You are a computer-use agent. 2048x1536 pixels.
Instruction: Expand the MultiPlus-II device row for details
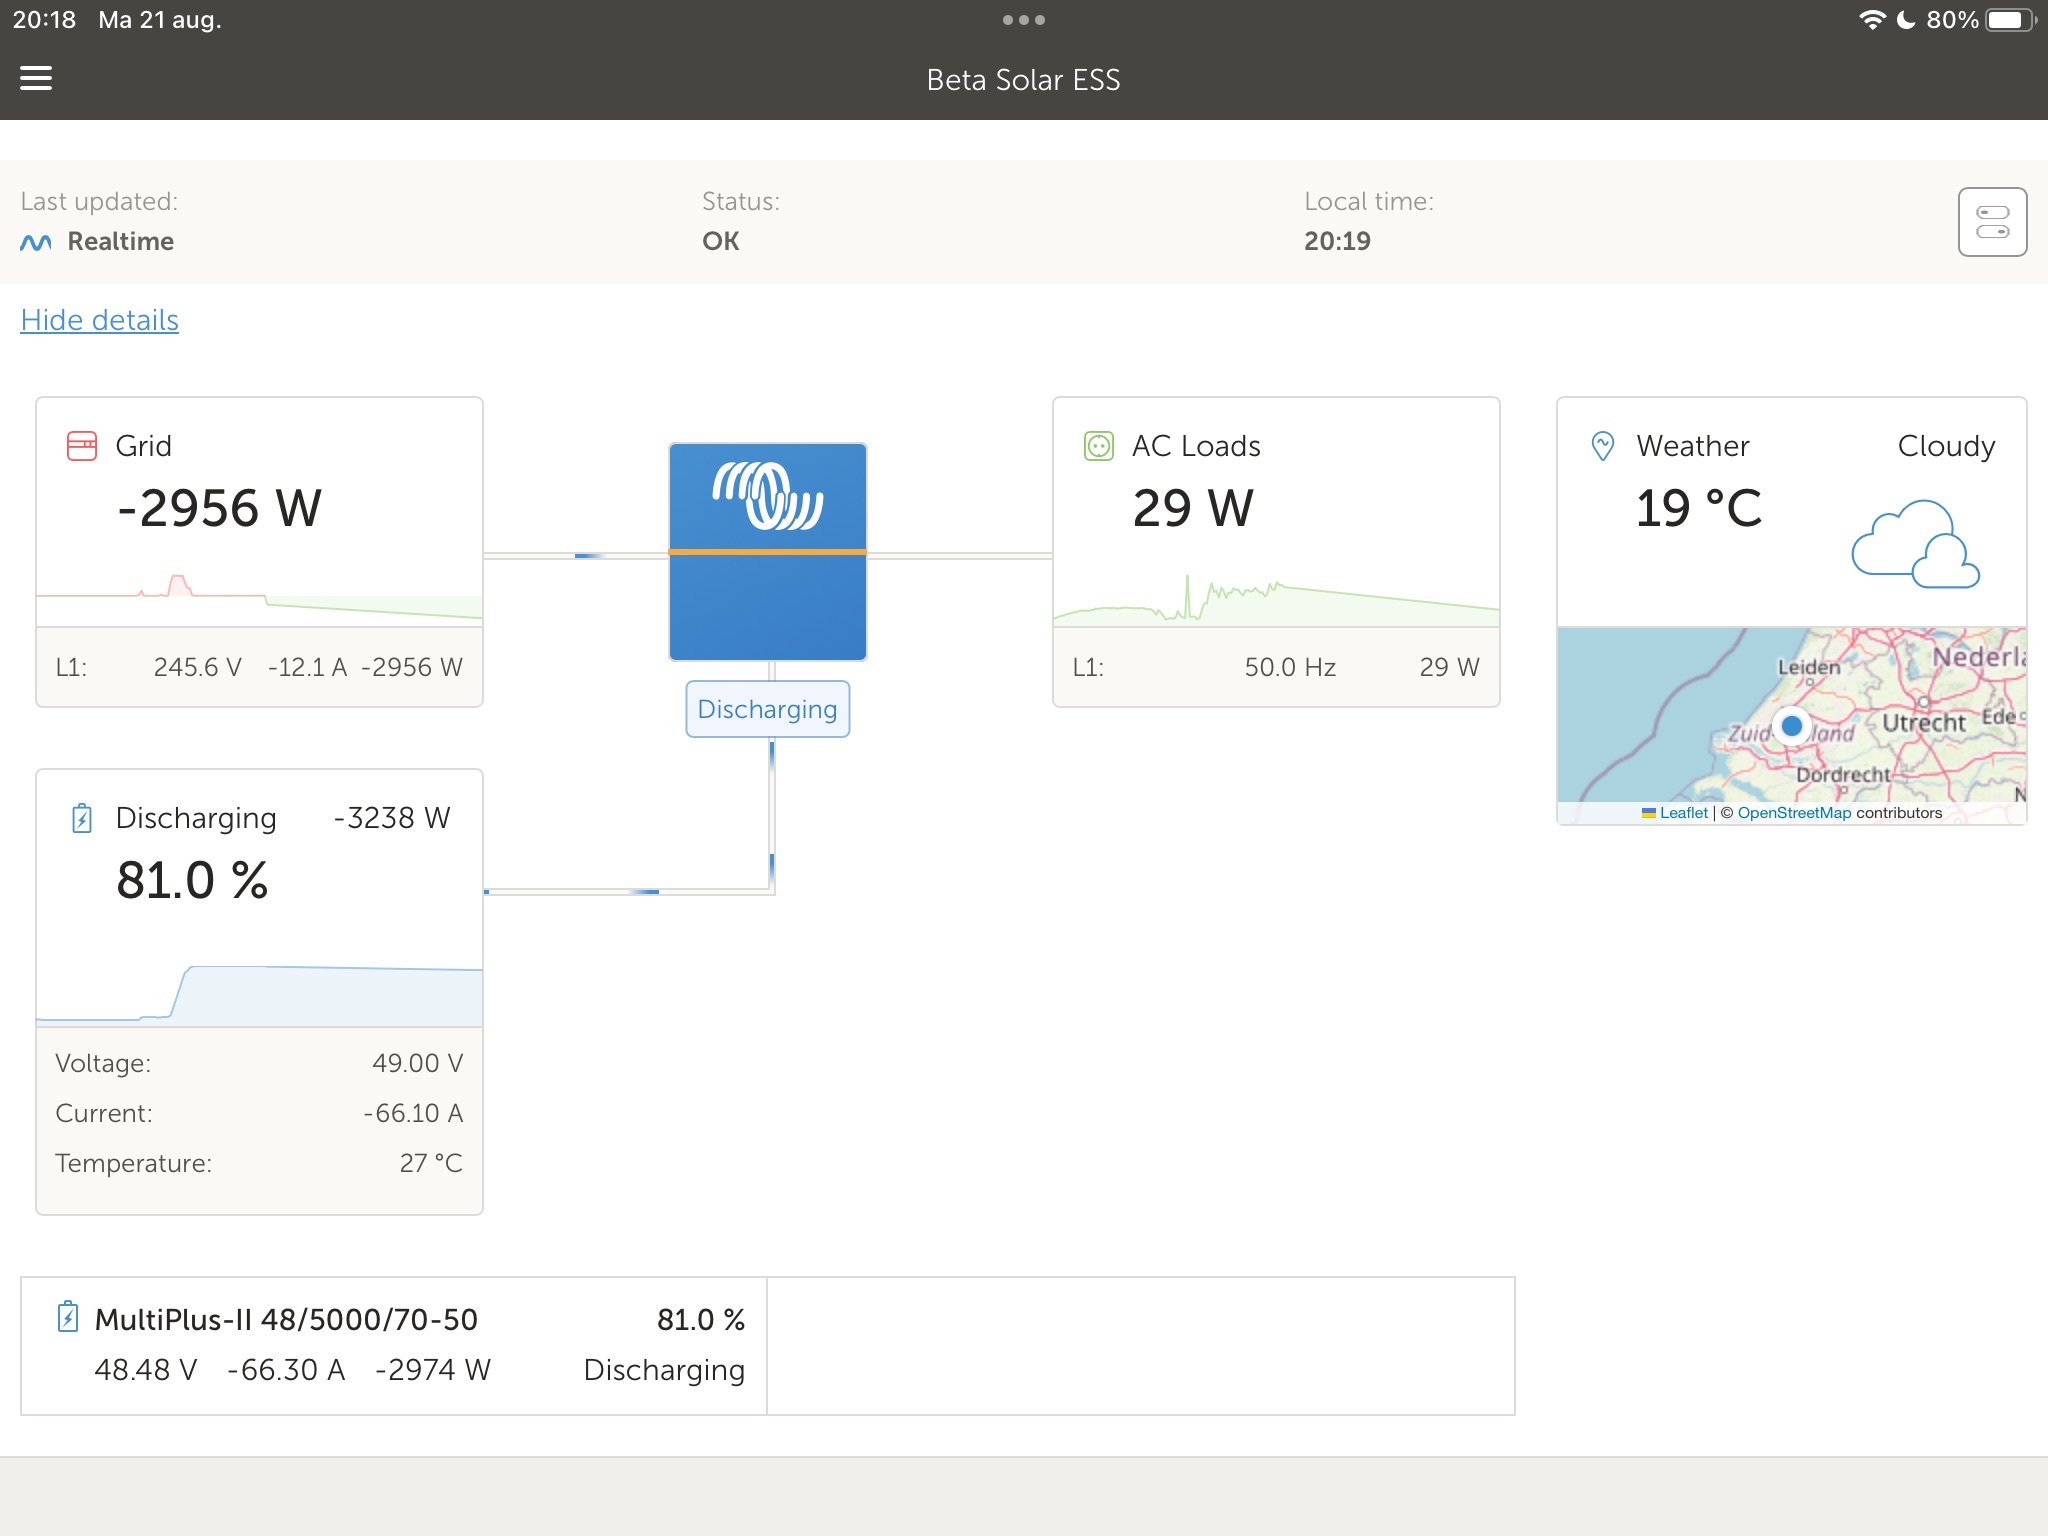400,1345
